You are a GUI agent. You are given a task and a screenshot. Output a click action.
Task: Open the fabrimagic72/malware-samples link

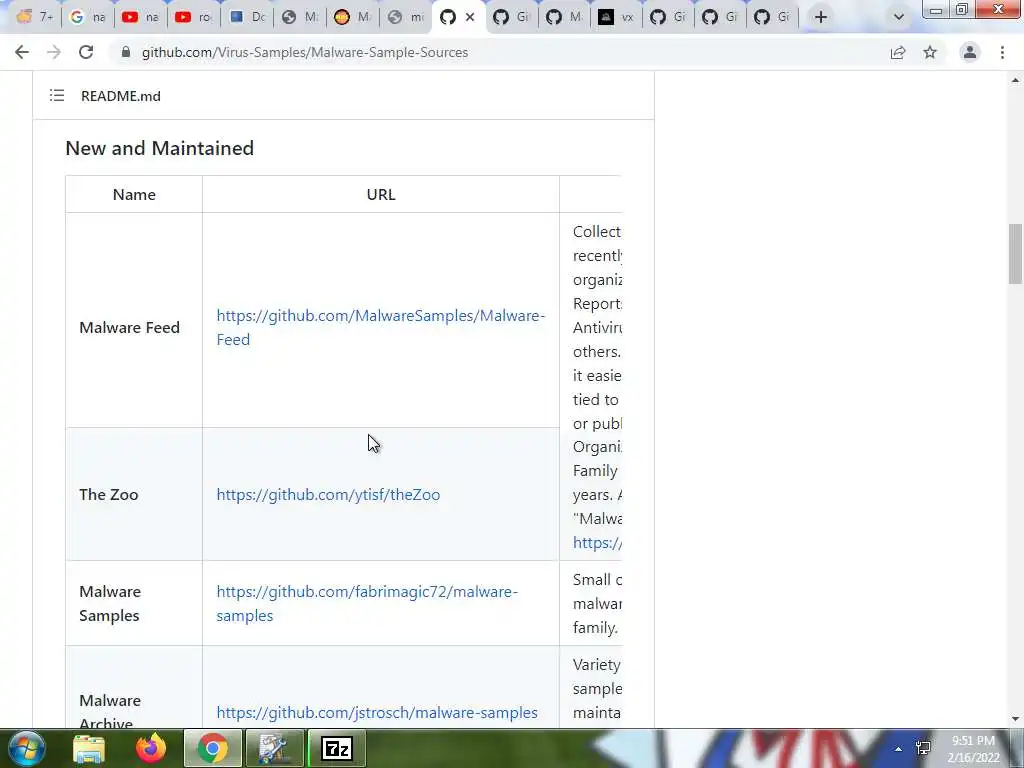click(x=366, y=603)
